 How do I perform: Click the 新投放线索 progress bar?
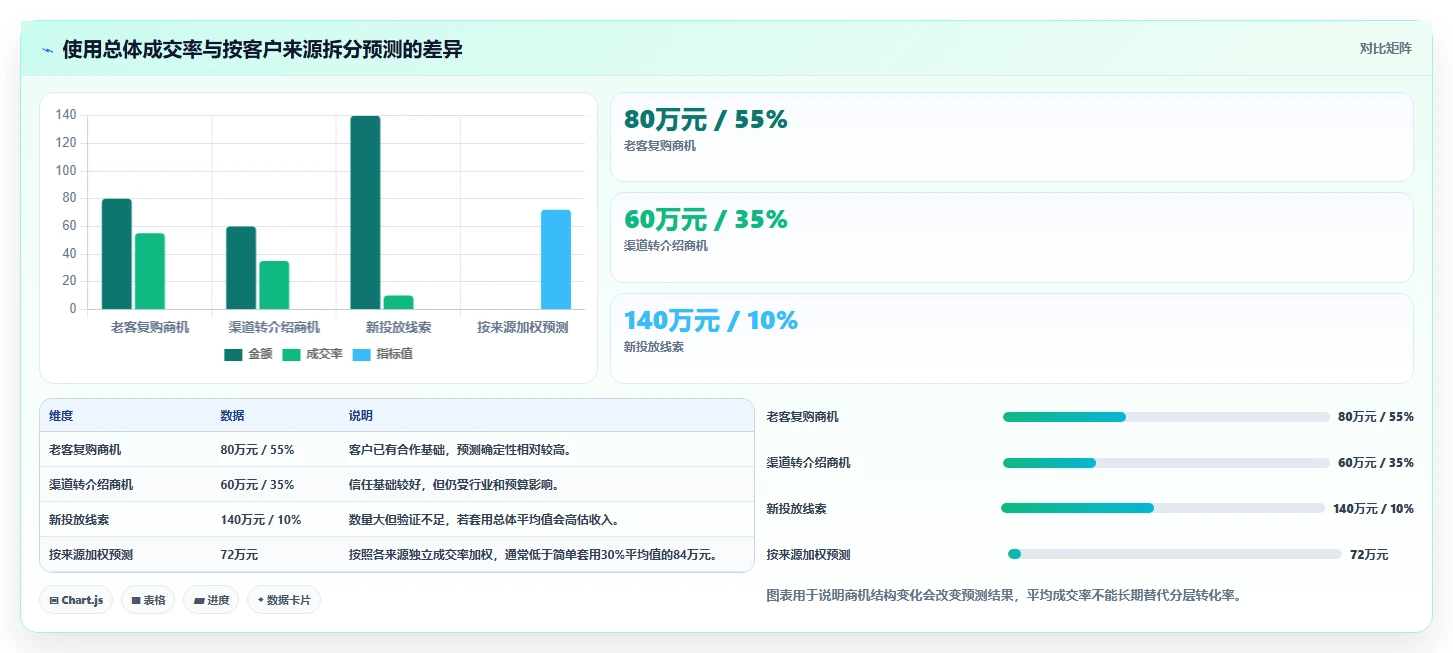point(1163,508)
